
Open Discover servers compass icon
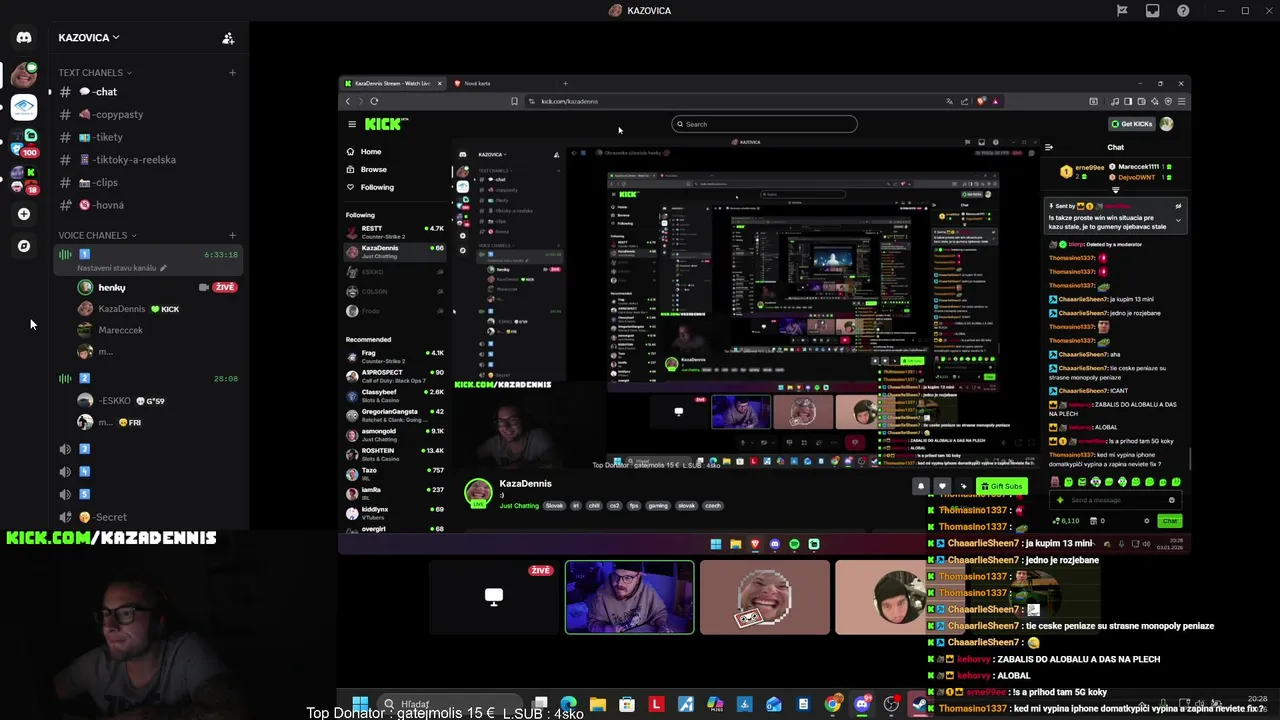(24, 246)
